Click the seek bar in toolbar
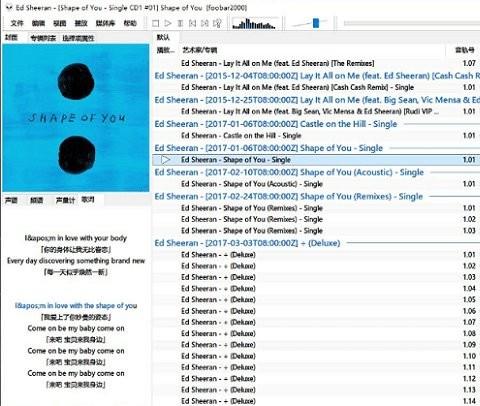Image resolution: width=480 pixels, height=406 pixels. tap(412, 23)
